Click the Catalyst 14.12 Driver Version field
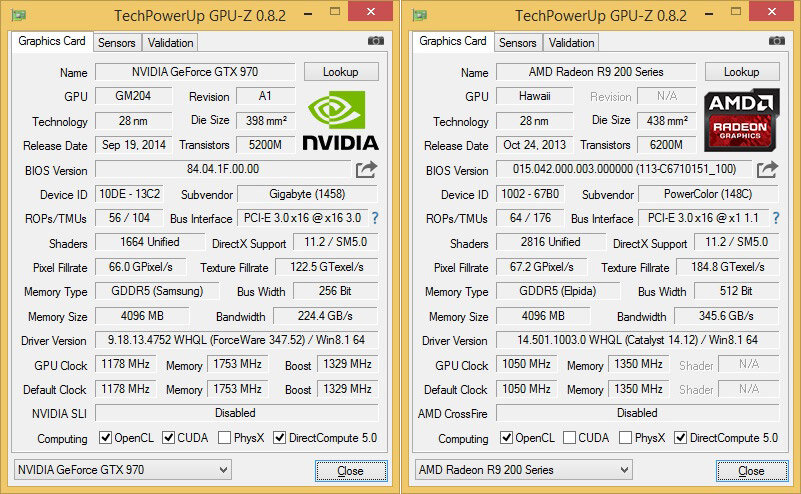This screenshot has width=801, height=494. pos(638,340)
